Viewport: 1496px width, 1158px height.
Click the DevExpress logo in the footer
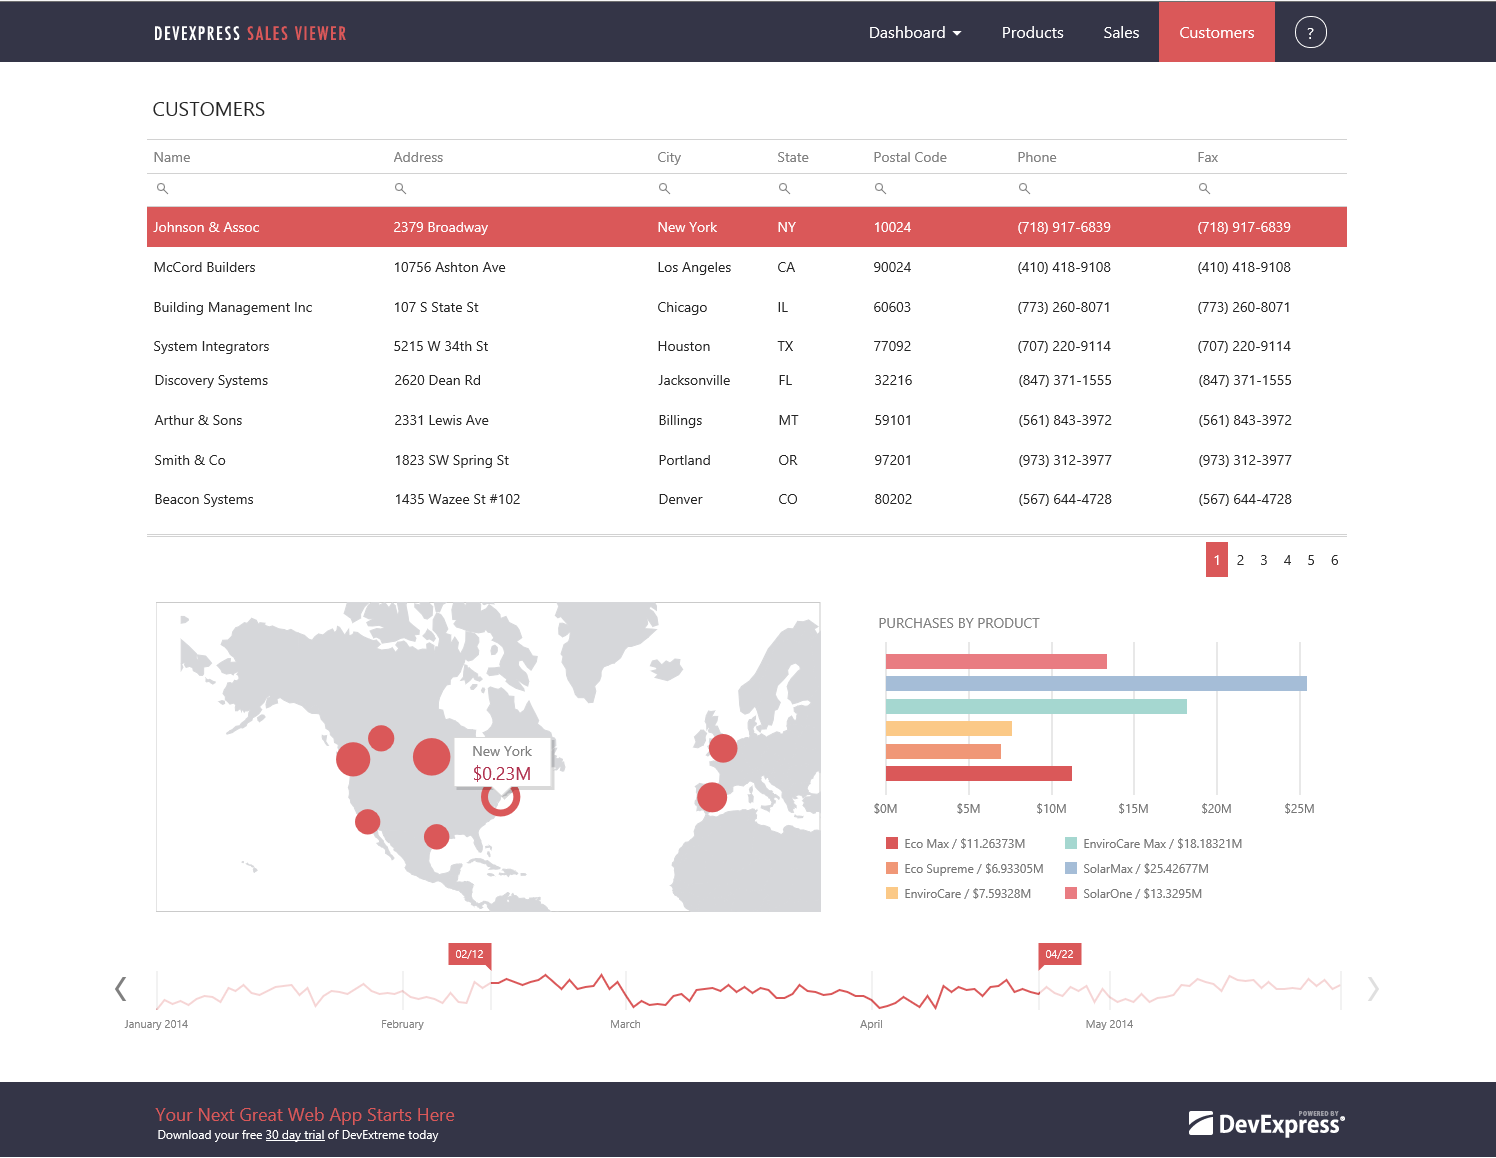tap(1266, 1122)
